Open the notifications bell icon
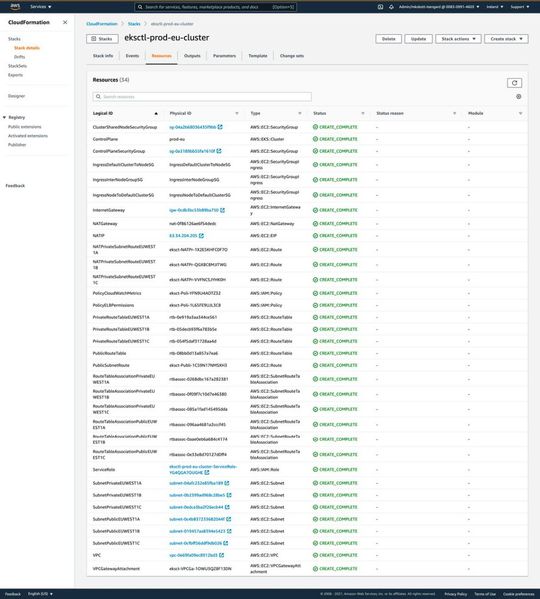 click(391, 7)
